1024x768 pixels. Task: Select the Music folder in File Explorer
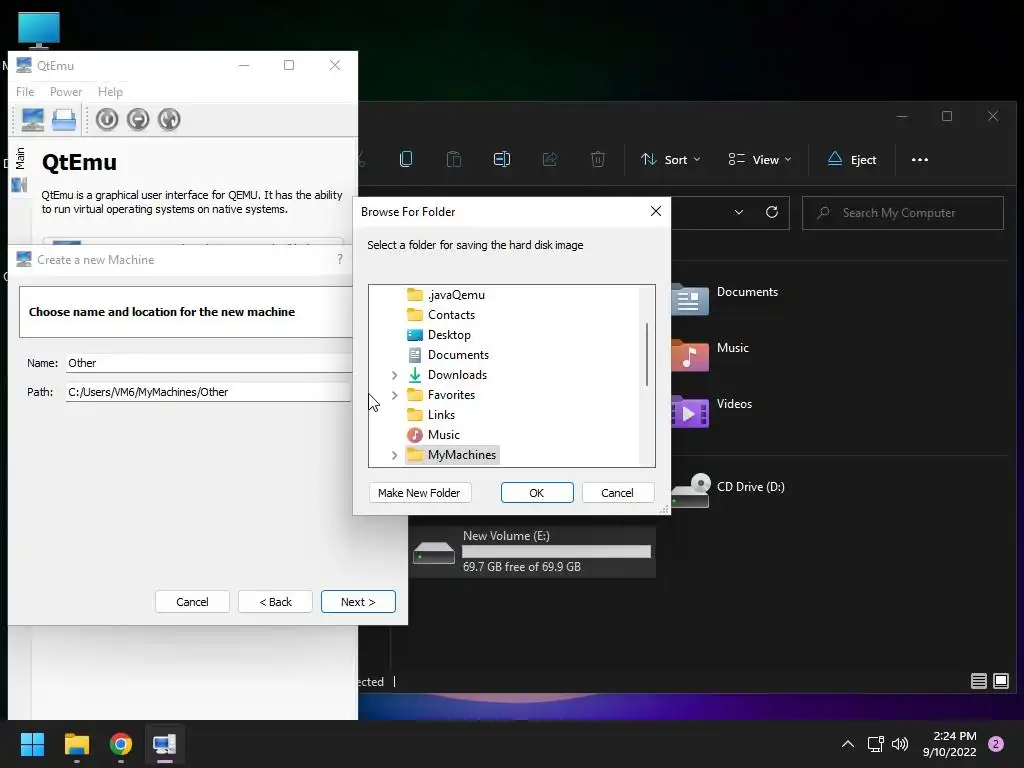(711, 355)
